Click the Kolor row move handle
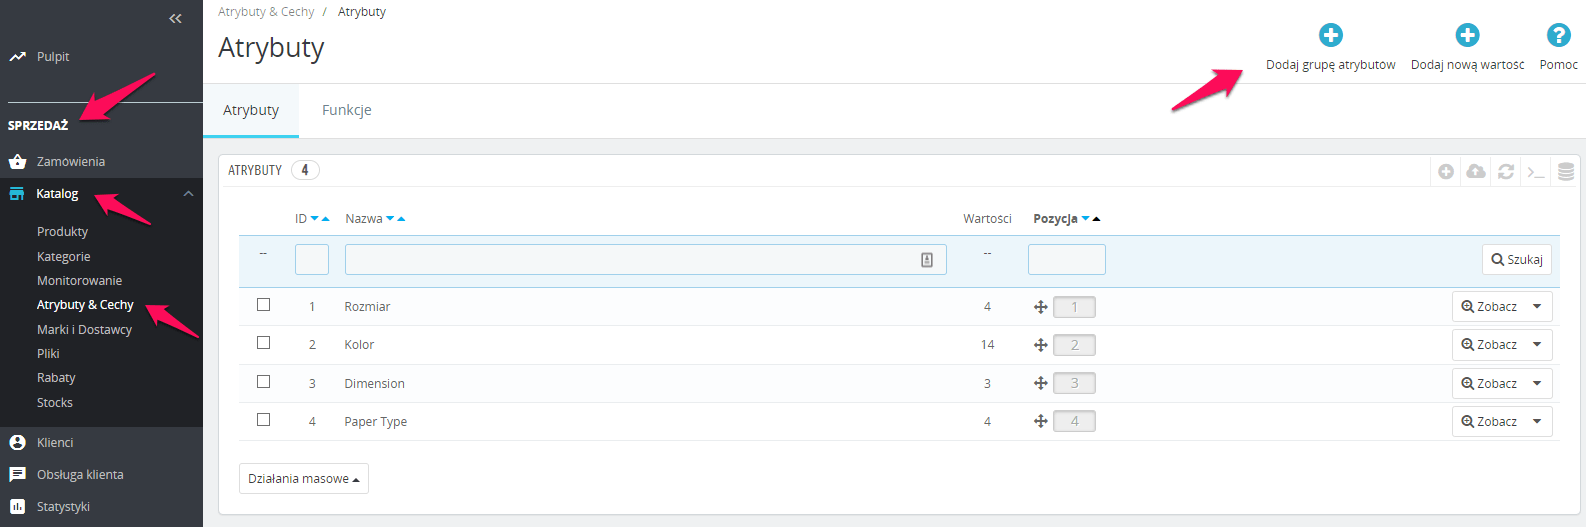This screenshot has height=527, width=1586. tap(1041, 345)
